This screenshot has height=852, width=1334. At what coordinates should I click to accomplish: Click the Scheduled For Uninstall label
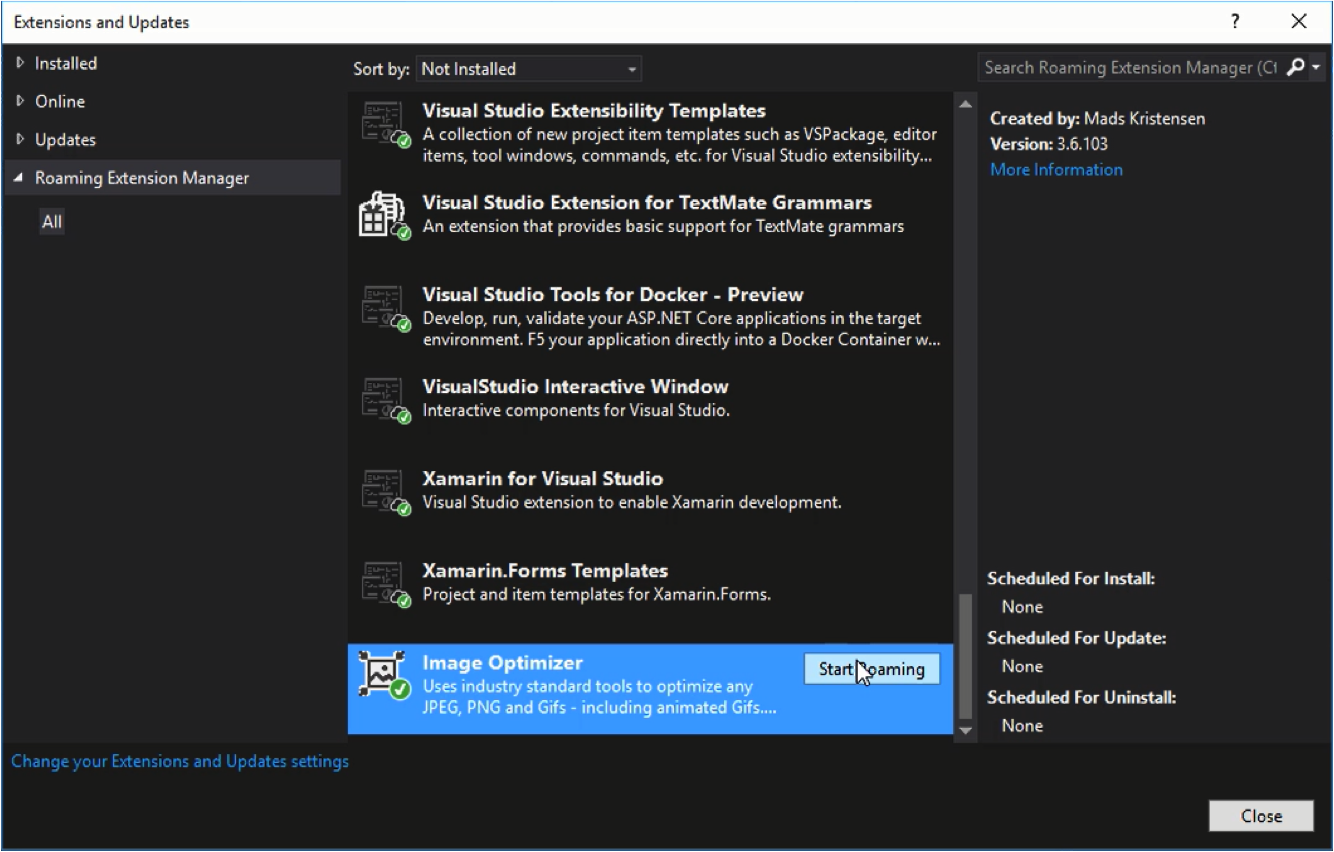[1082, 698]
